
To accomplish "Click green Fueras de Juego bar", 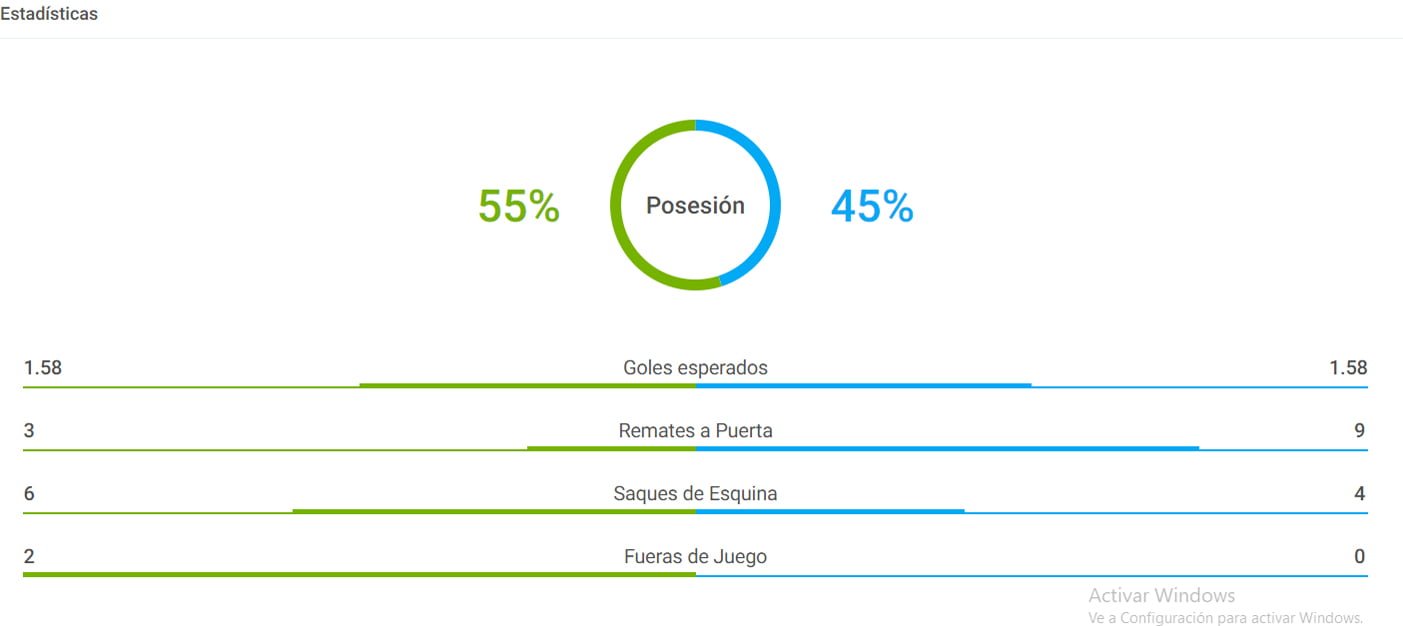I will 359,574.
